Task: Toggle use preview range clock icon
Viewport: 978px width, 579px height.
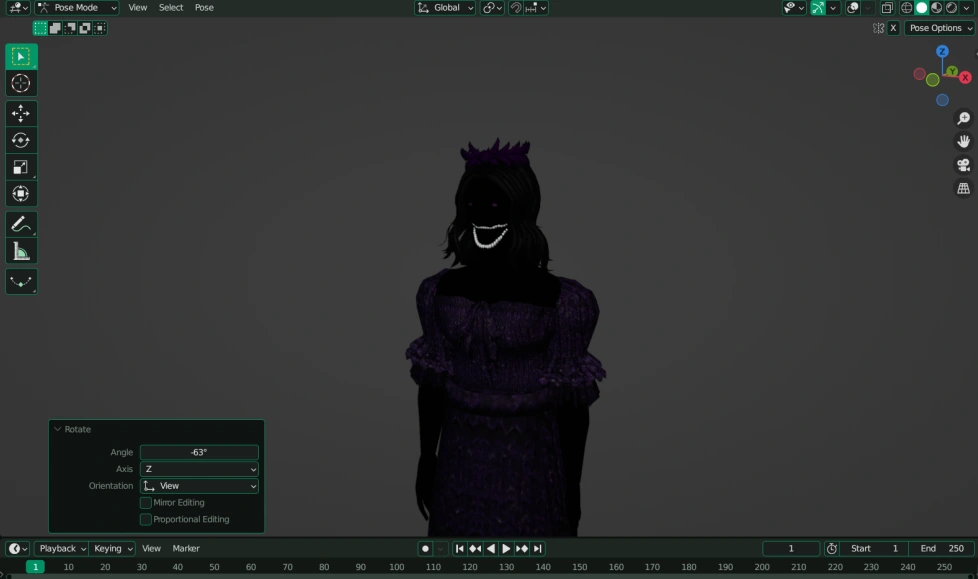Action: click(x=831, y=548)
